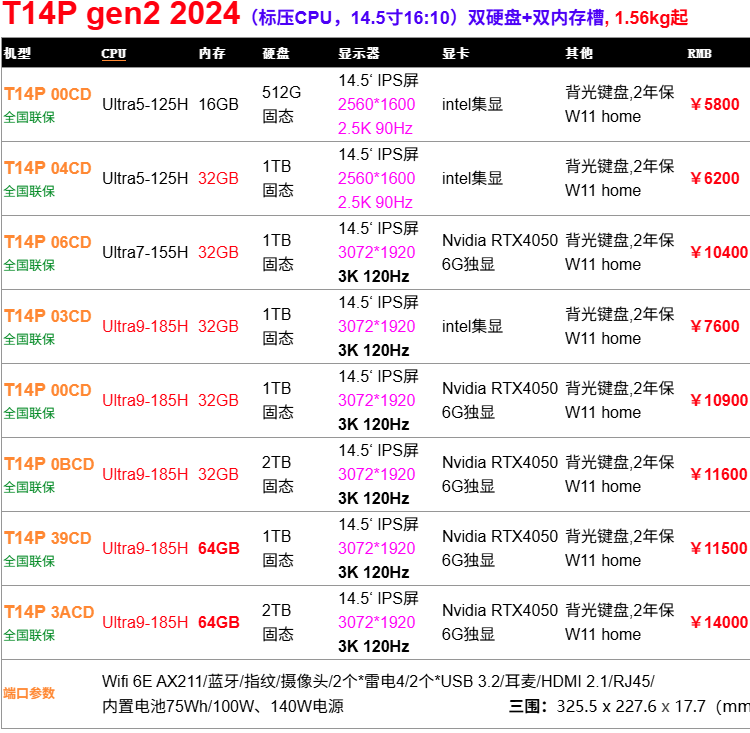Viewport: 750px width, 733px height.
Task: Click "intel集显" in the T14P 03CD row
Action: click(x=472, y=326)
